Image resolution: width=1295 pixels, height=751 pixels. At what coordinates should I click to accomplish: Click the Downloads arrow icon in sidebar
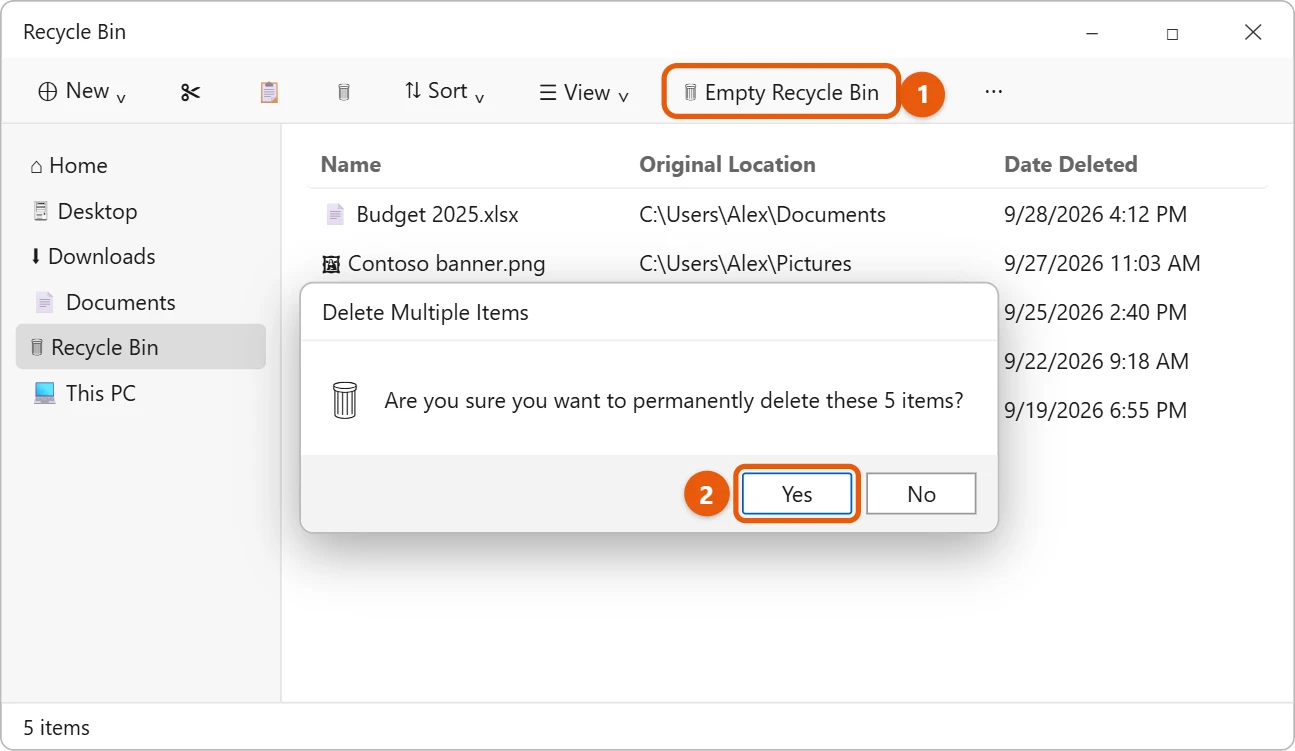[x=36, y=257]
